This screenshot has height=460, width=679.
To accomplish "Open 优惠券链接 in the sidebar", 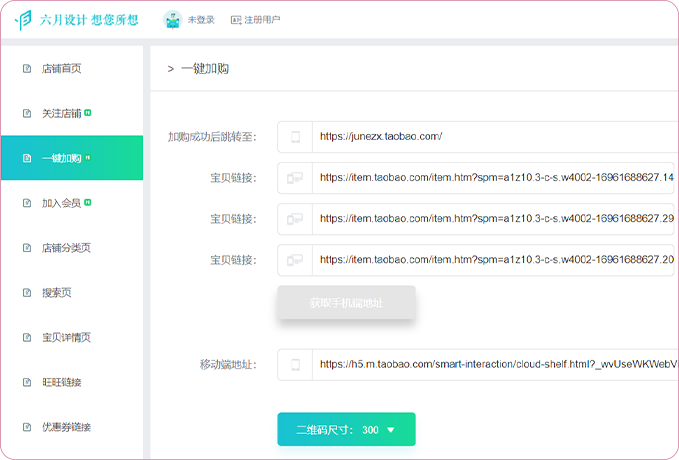I will tap(72, 427).
